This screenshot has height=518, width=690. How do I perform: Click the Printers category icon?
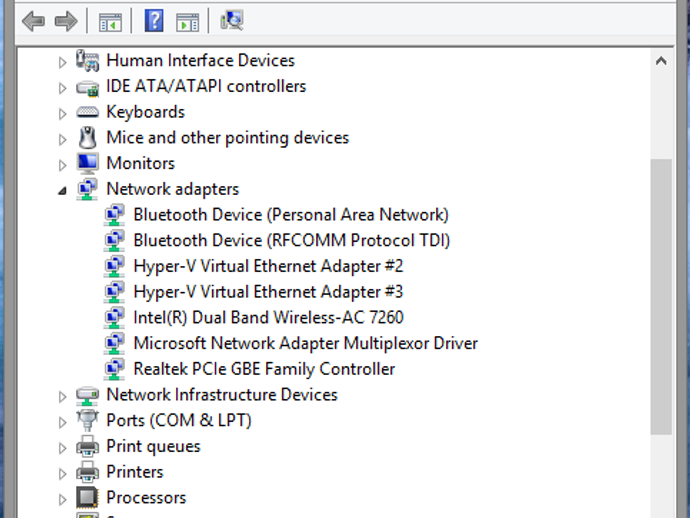[x=88, y=472]
